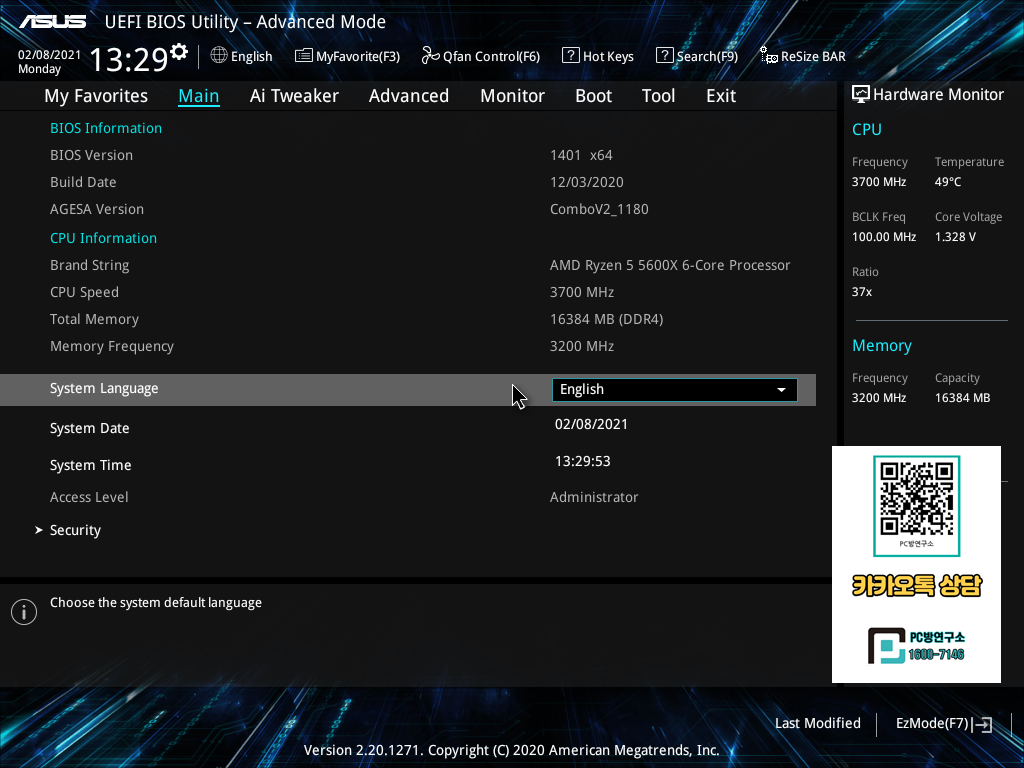
Task: Expand the Security submenu
Action: pyautogui.click(x=75, y=530)
